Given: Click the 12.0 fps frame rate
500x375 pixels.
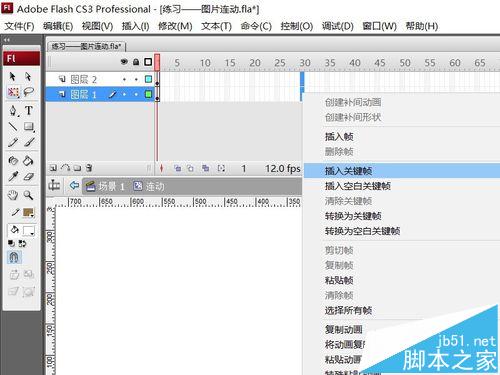Looking at the screenshot, I should point(282,169).
